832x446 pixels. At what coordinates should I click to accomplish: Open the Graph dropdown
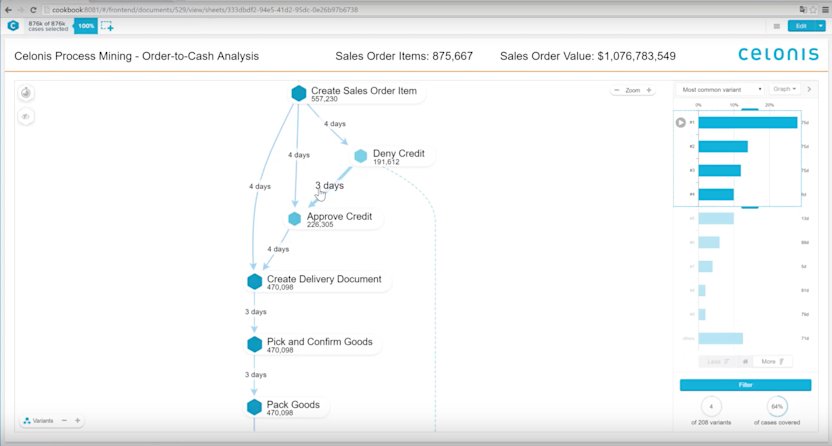pos(784,89)
